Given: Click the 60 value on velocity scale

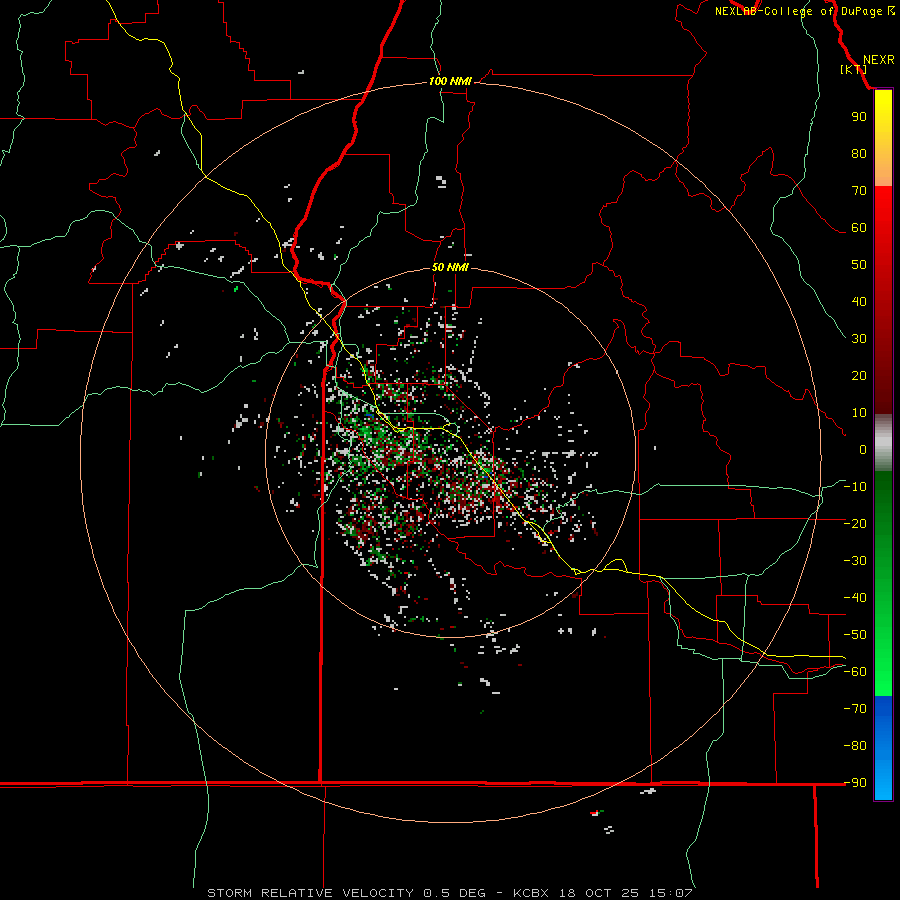Looking at the screenshot, I should [x=859, y=228].
